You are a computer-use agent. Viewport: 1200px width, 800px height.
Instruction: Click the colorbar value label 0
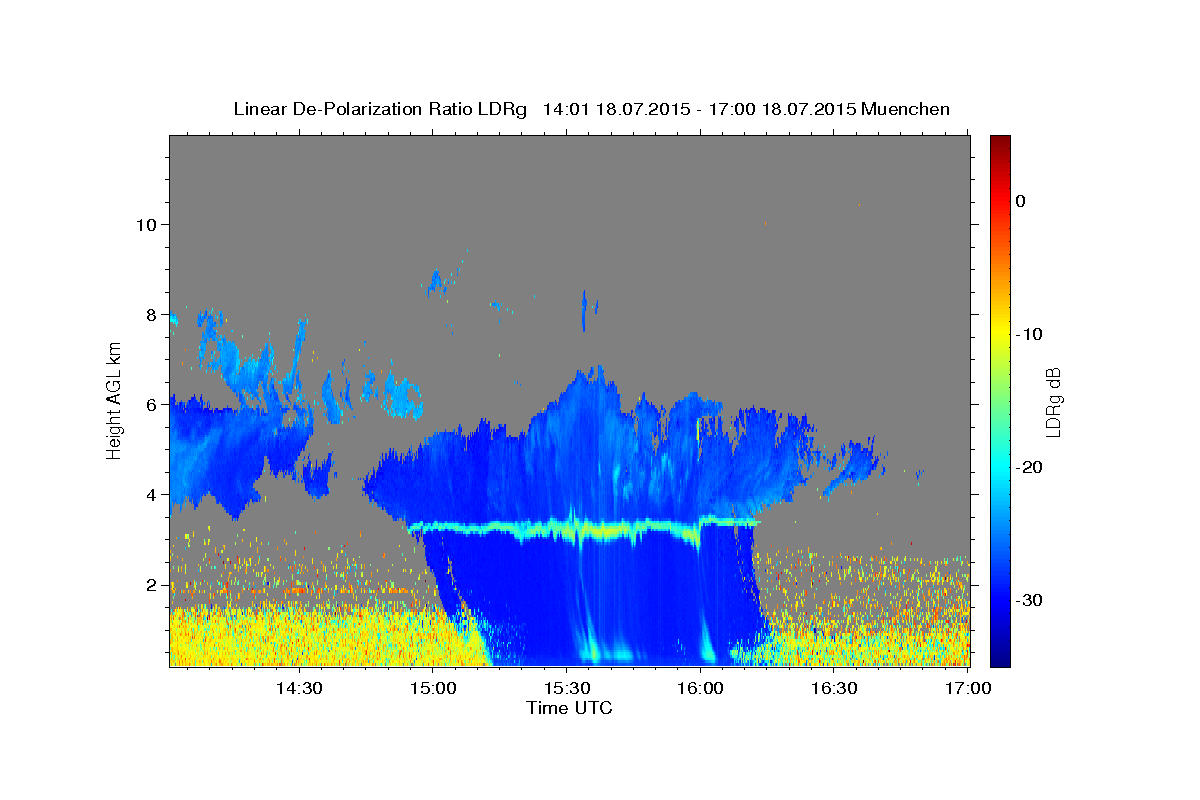tap(1020, 201)
